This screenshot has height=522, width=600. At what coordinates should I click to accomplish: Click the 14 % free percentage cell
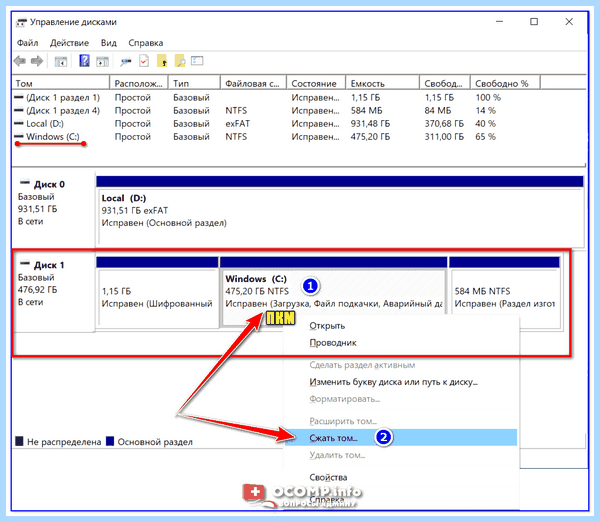(x=485, y=111)
